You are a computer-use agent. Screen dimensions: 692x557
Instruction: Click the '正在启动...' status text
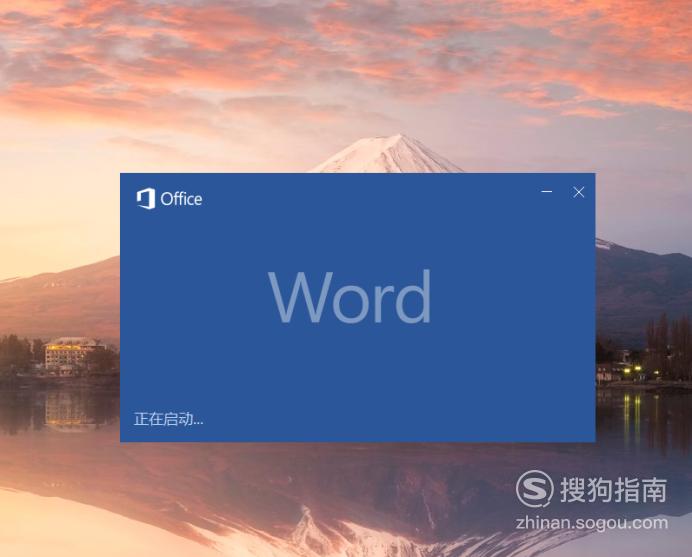pyautogui.click(x=169, y=419)
